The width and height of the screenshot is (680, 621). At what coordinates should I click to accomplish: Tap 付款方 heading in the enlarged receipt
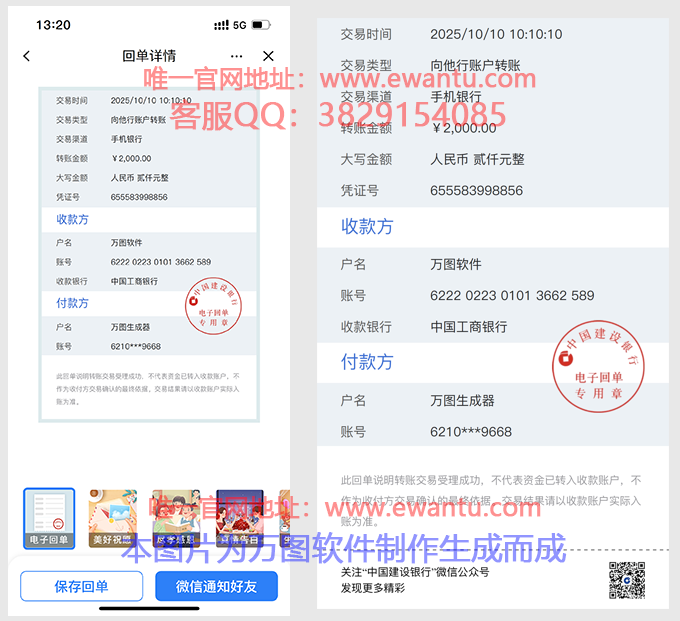[367, 362]
